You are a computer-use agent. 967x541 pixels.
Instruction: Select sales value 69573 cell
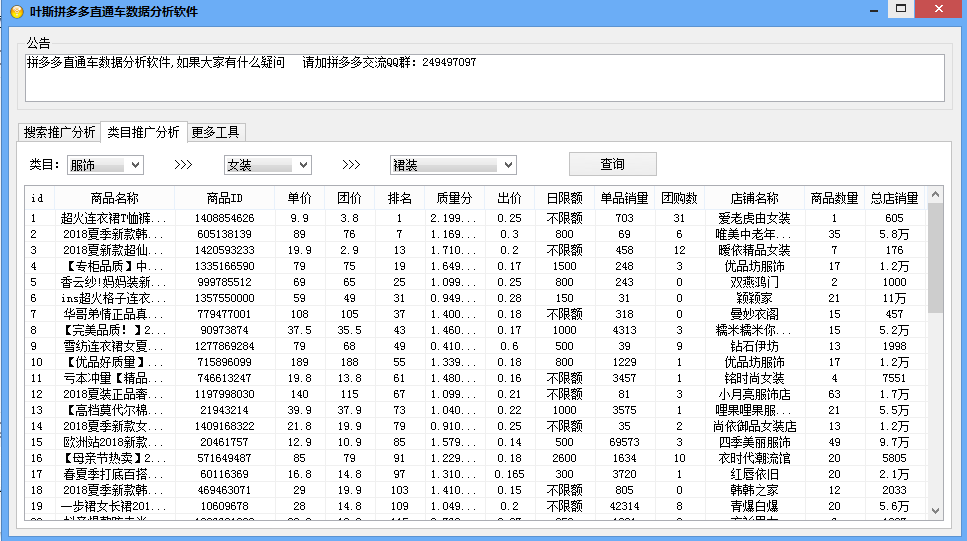(624, 442)
